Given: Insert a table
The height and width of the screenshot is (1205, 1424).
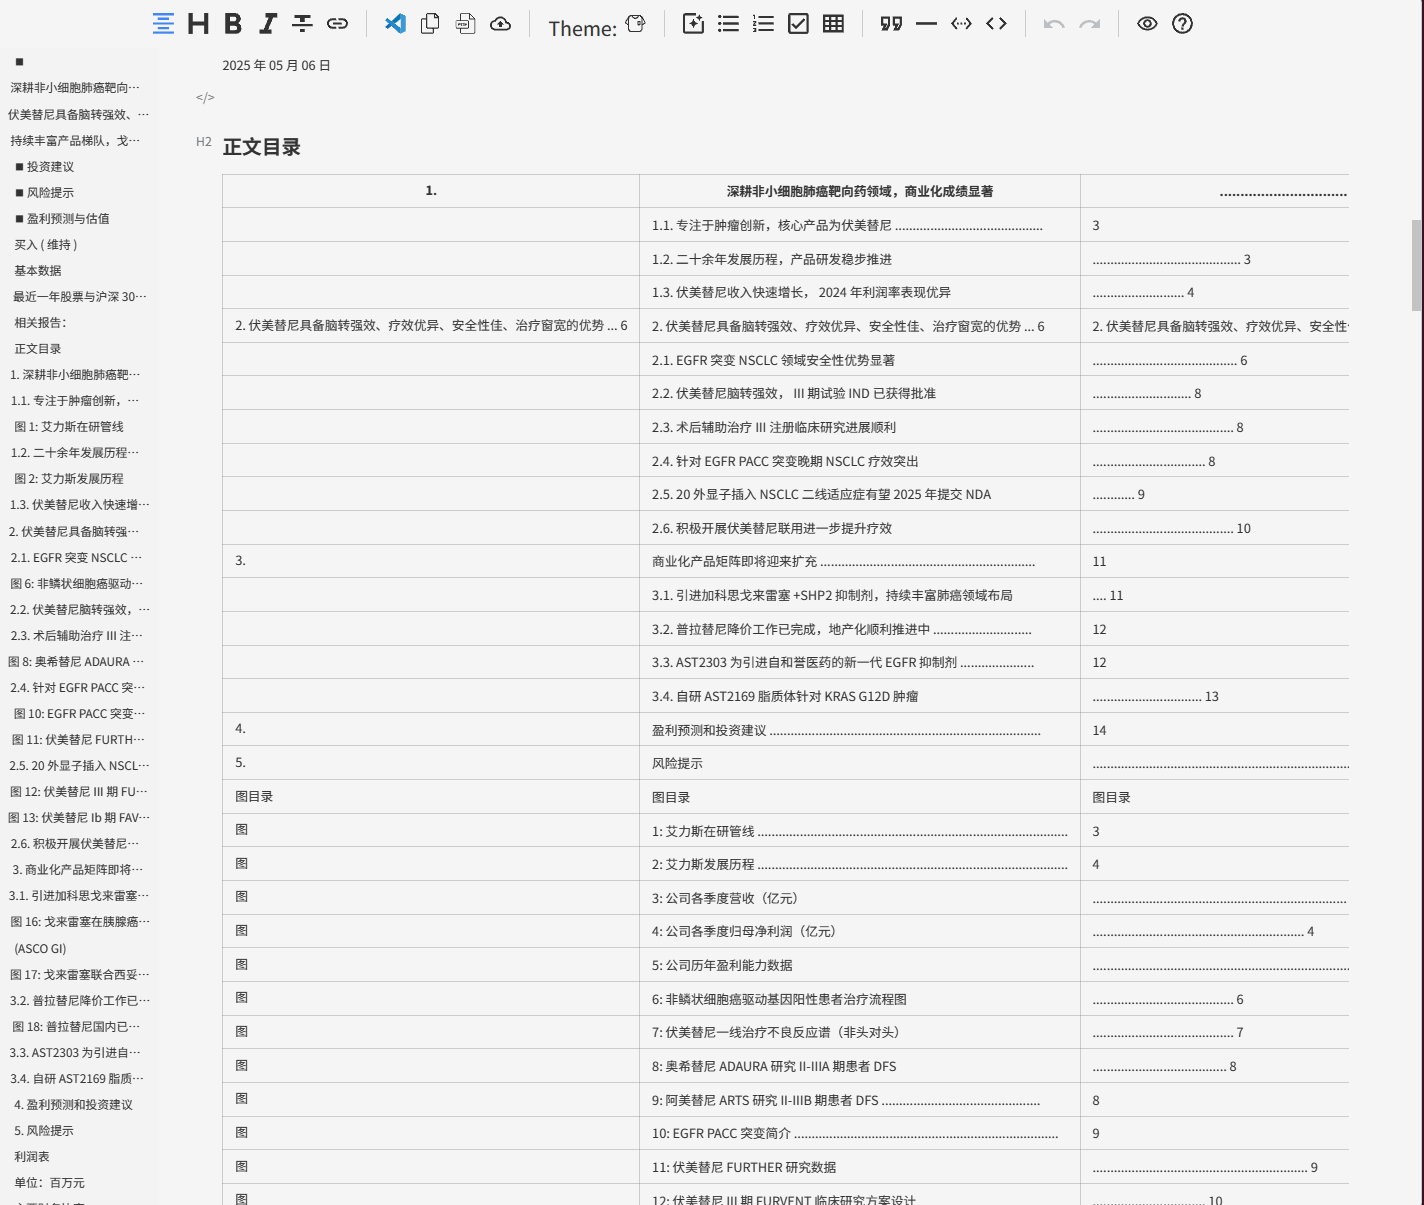Looking at the screenshot, I should point(832,23).
